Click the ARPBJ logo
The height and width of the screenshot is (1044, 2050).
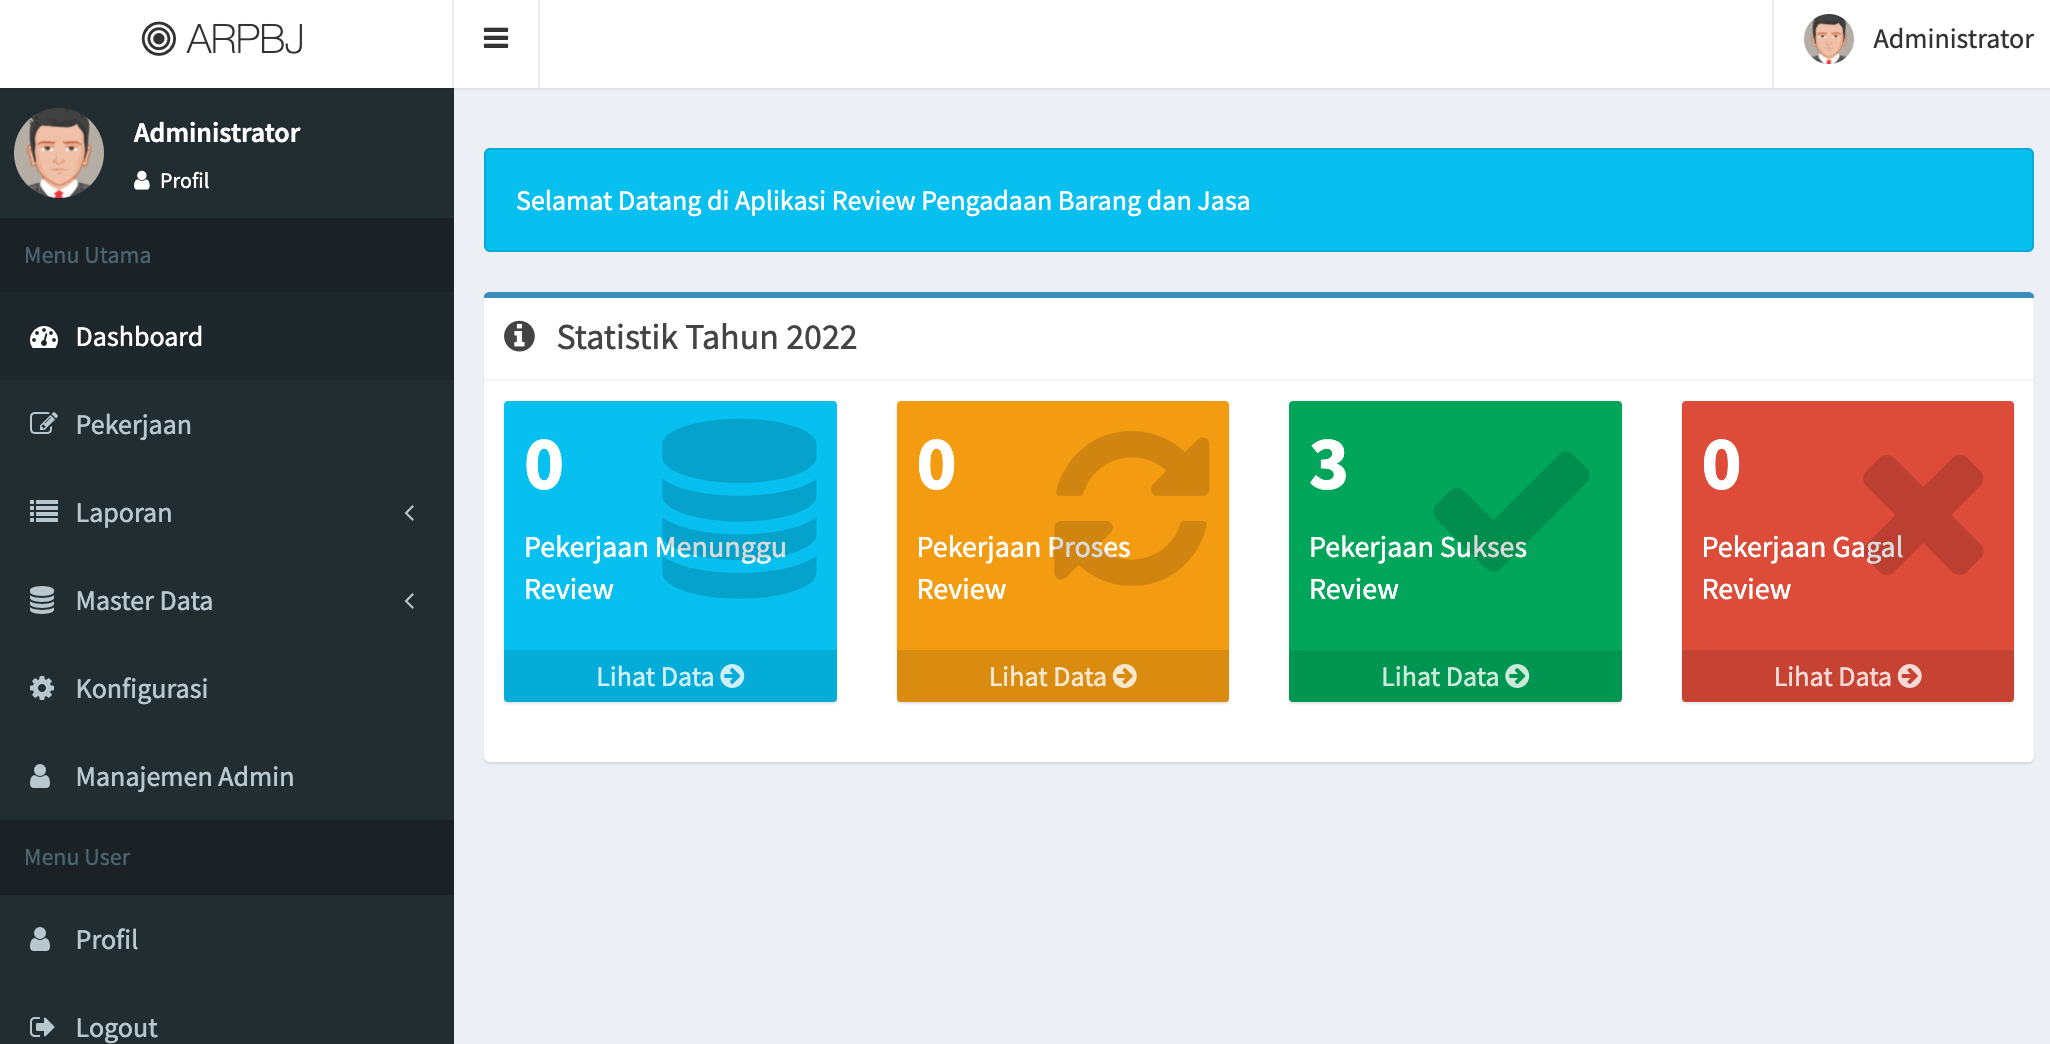pyautogui.click(x=223, y=39)
